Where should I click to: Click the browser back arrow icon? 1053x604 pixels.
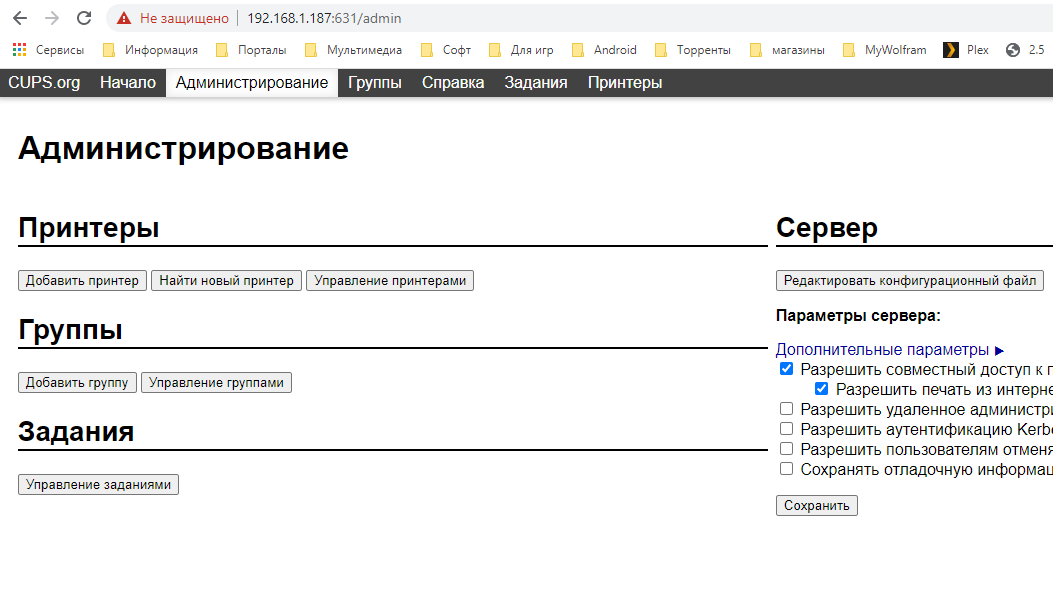(x=20, y=18)
